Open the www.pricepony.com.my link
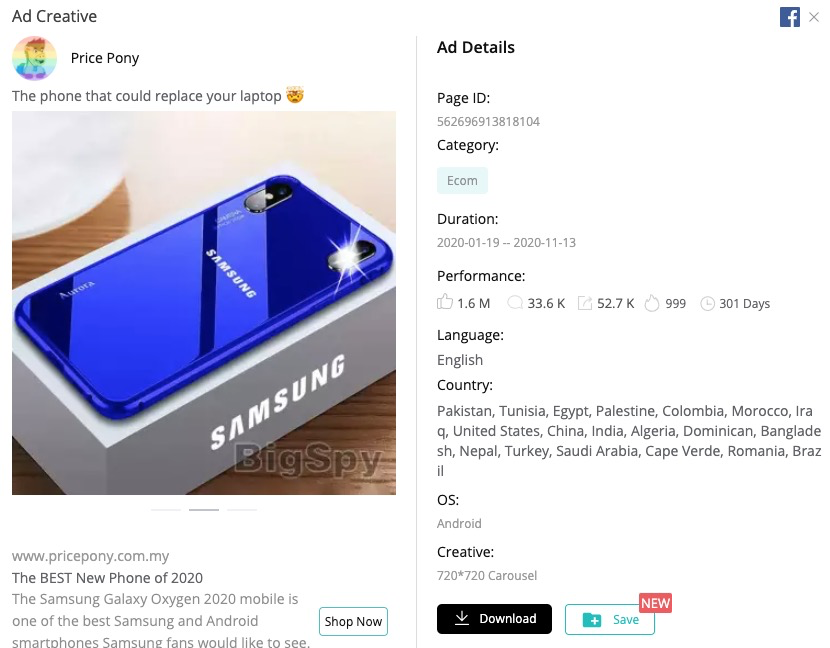 tap(91, 556)
